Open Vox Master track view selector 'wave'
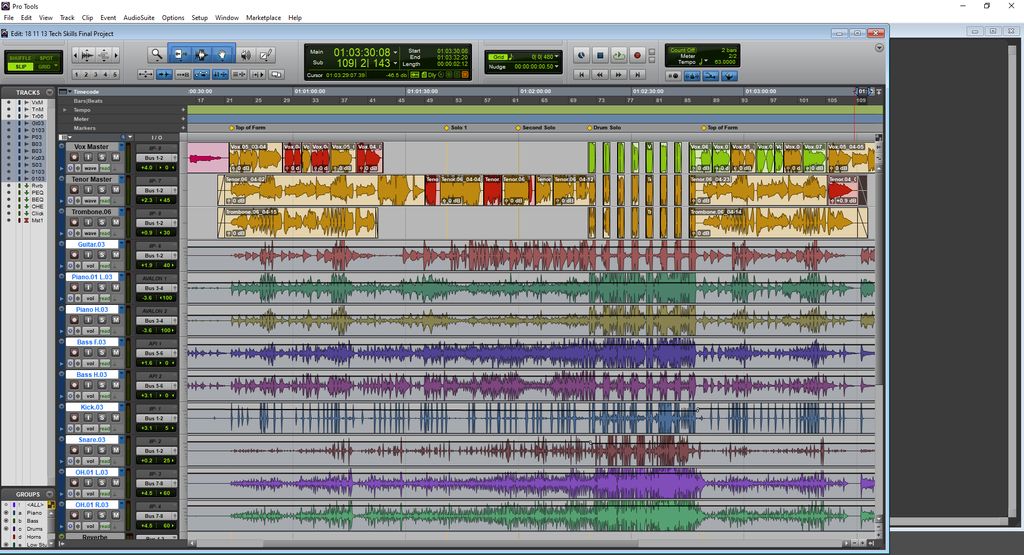Screen dimensions: 1024x555 pyautogui.click(x=89, y=168)
